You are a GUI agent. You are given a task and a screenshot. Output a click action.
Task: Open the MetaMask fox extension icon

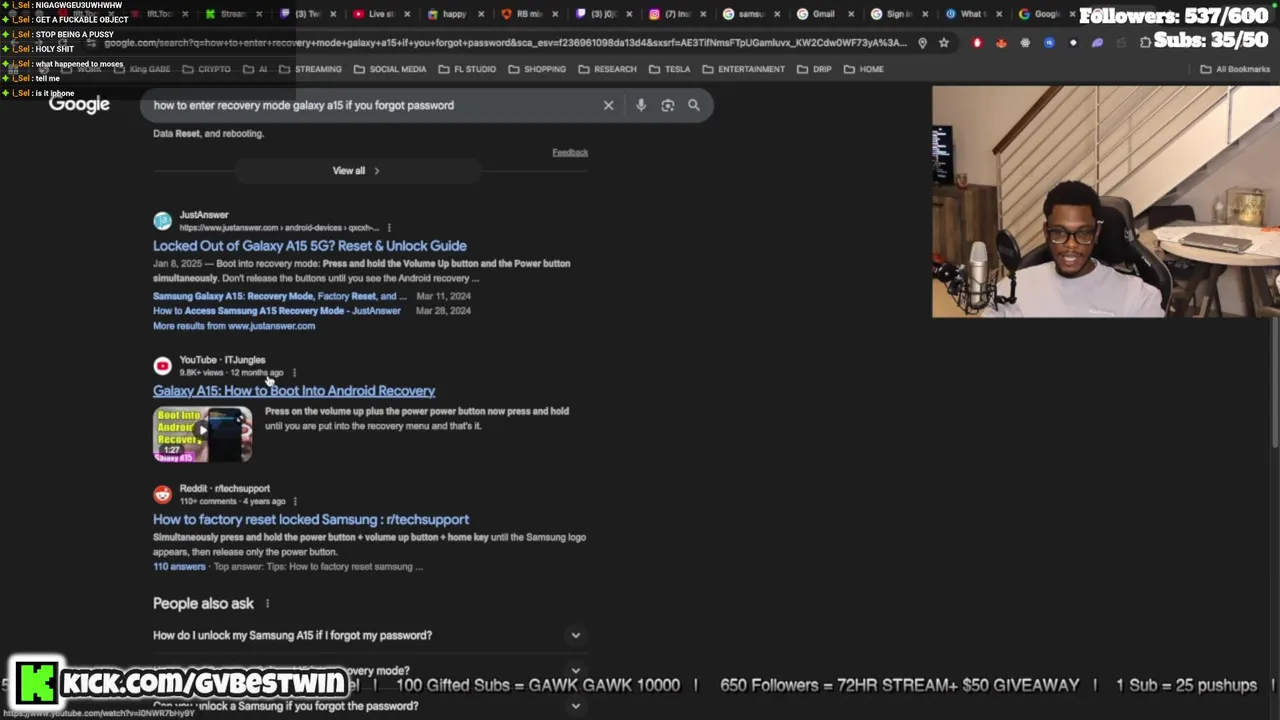1001,43
